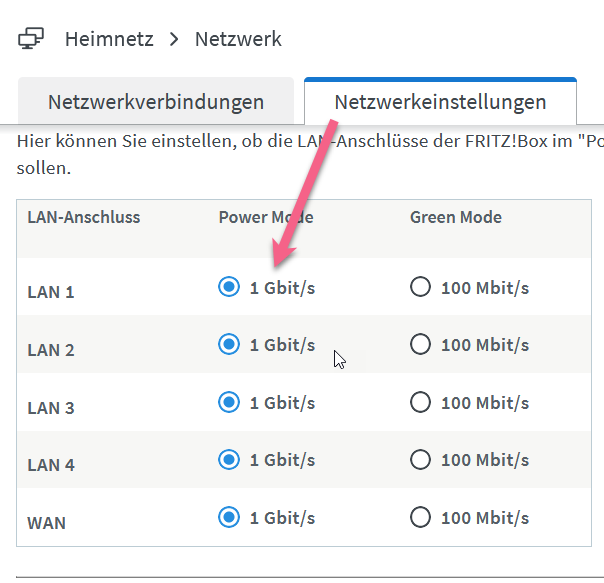604x583 pixels.
Task: Click the LAN-Anschluss column header
Action: coord(84,217)
